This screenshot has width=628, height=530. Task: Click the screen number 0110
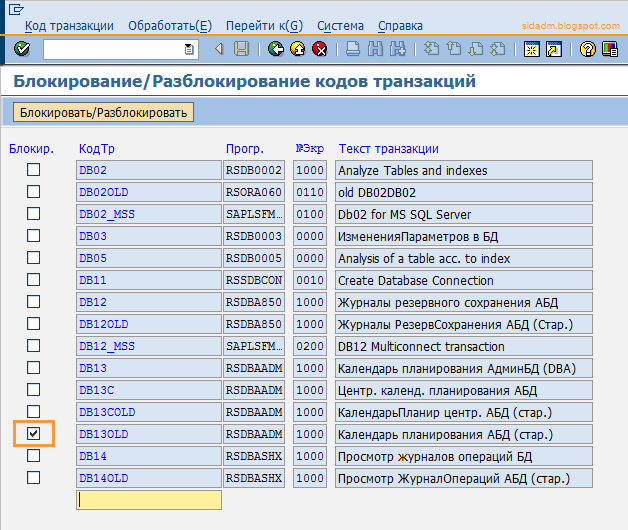(x=310, y=192)
